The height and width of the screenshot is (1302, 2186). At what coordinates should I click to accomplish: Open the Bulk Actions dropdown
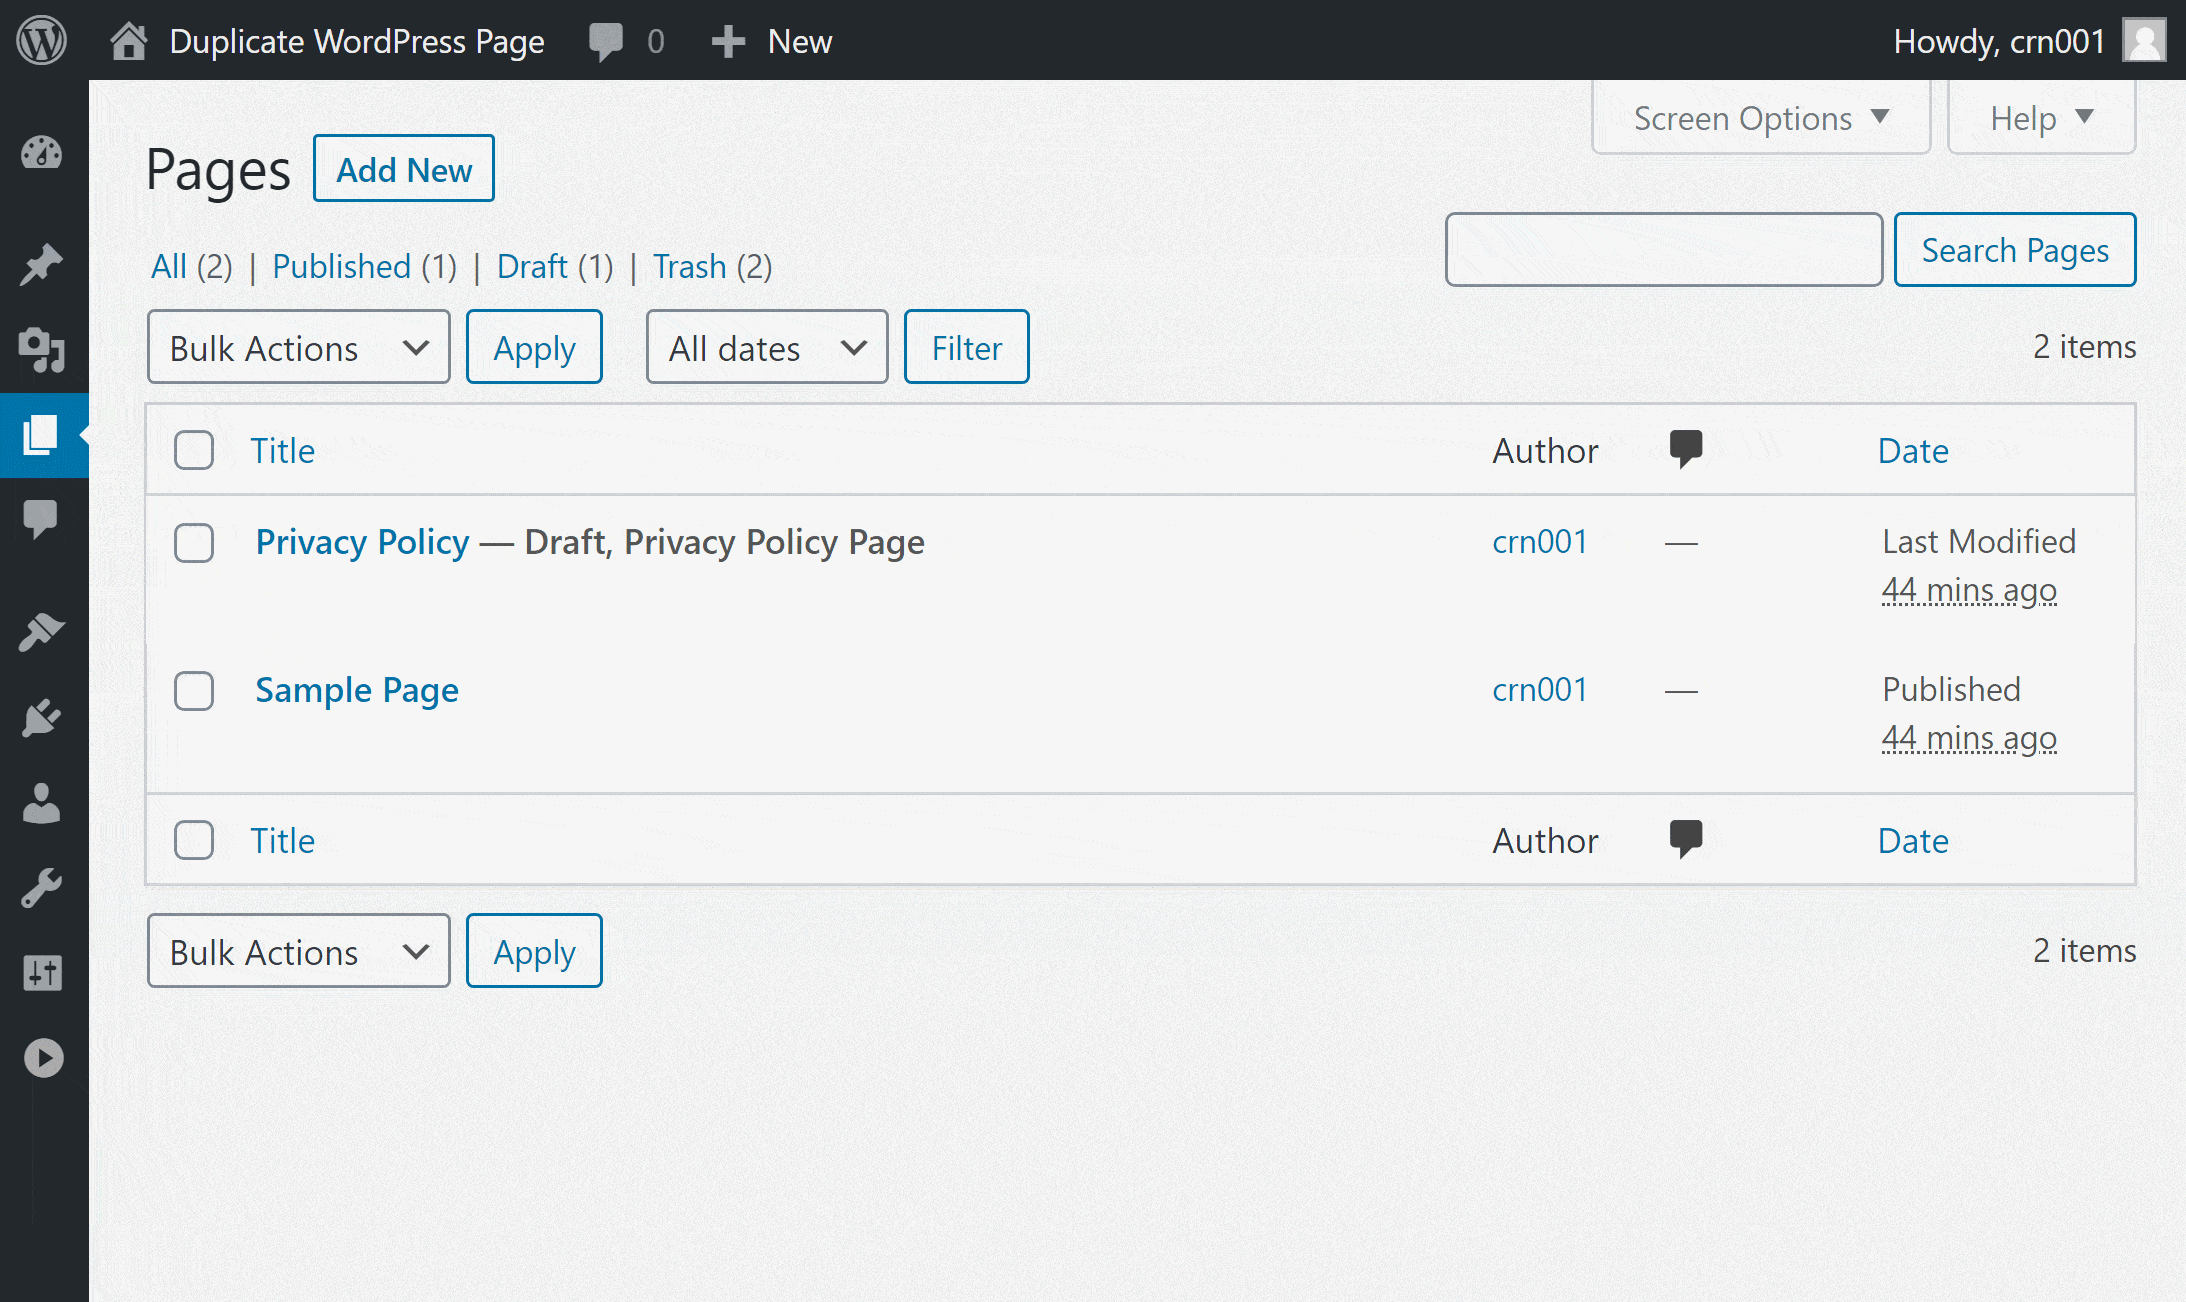point(298,347)
